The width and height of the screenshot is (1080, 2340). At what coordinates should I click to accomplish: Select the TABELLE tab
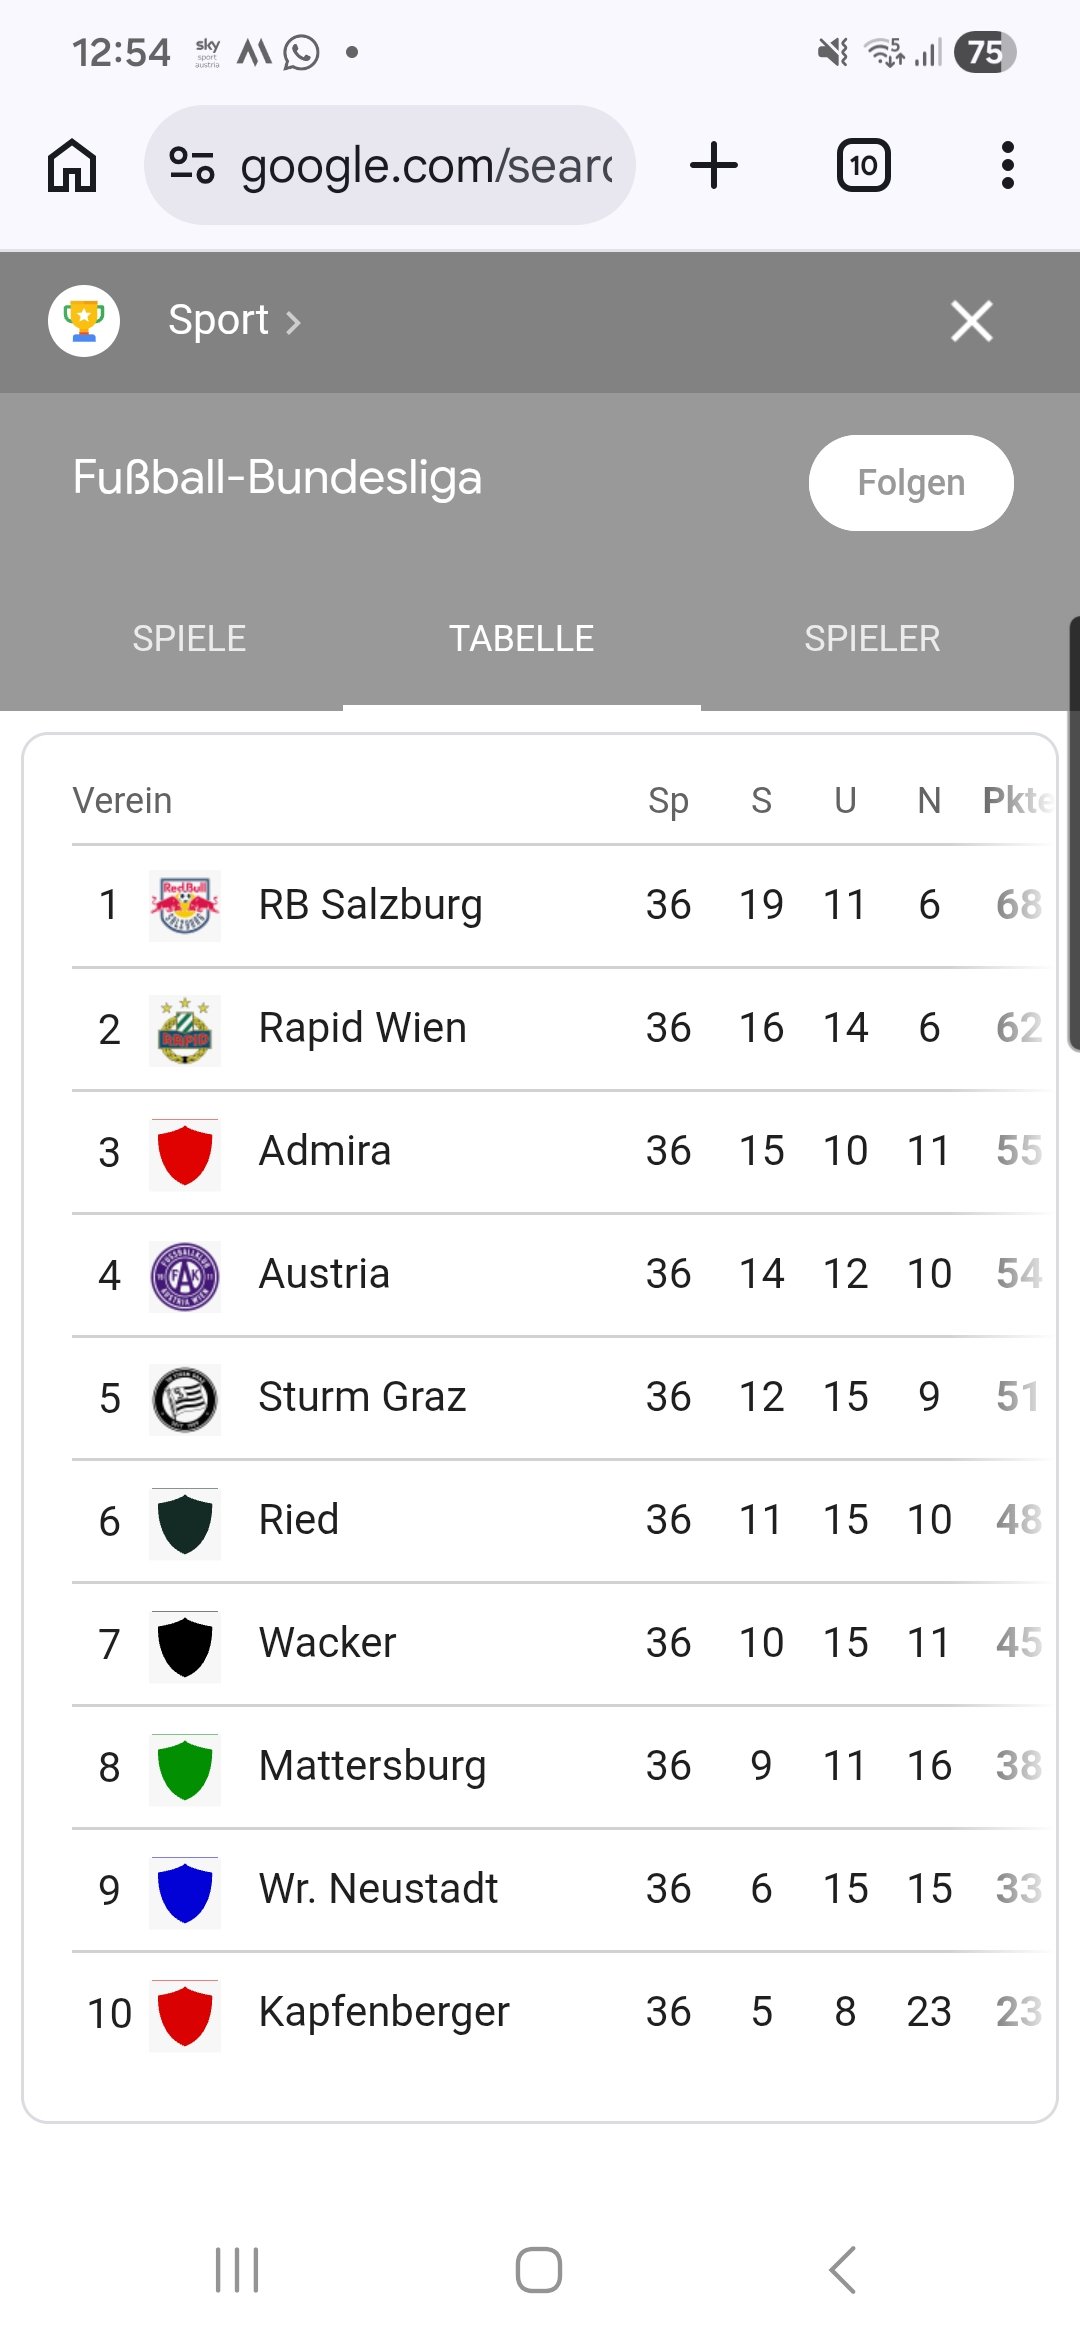point(521,638)
